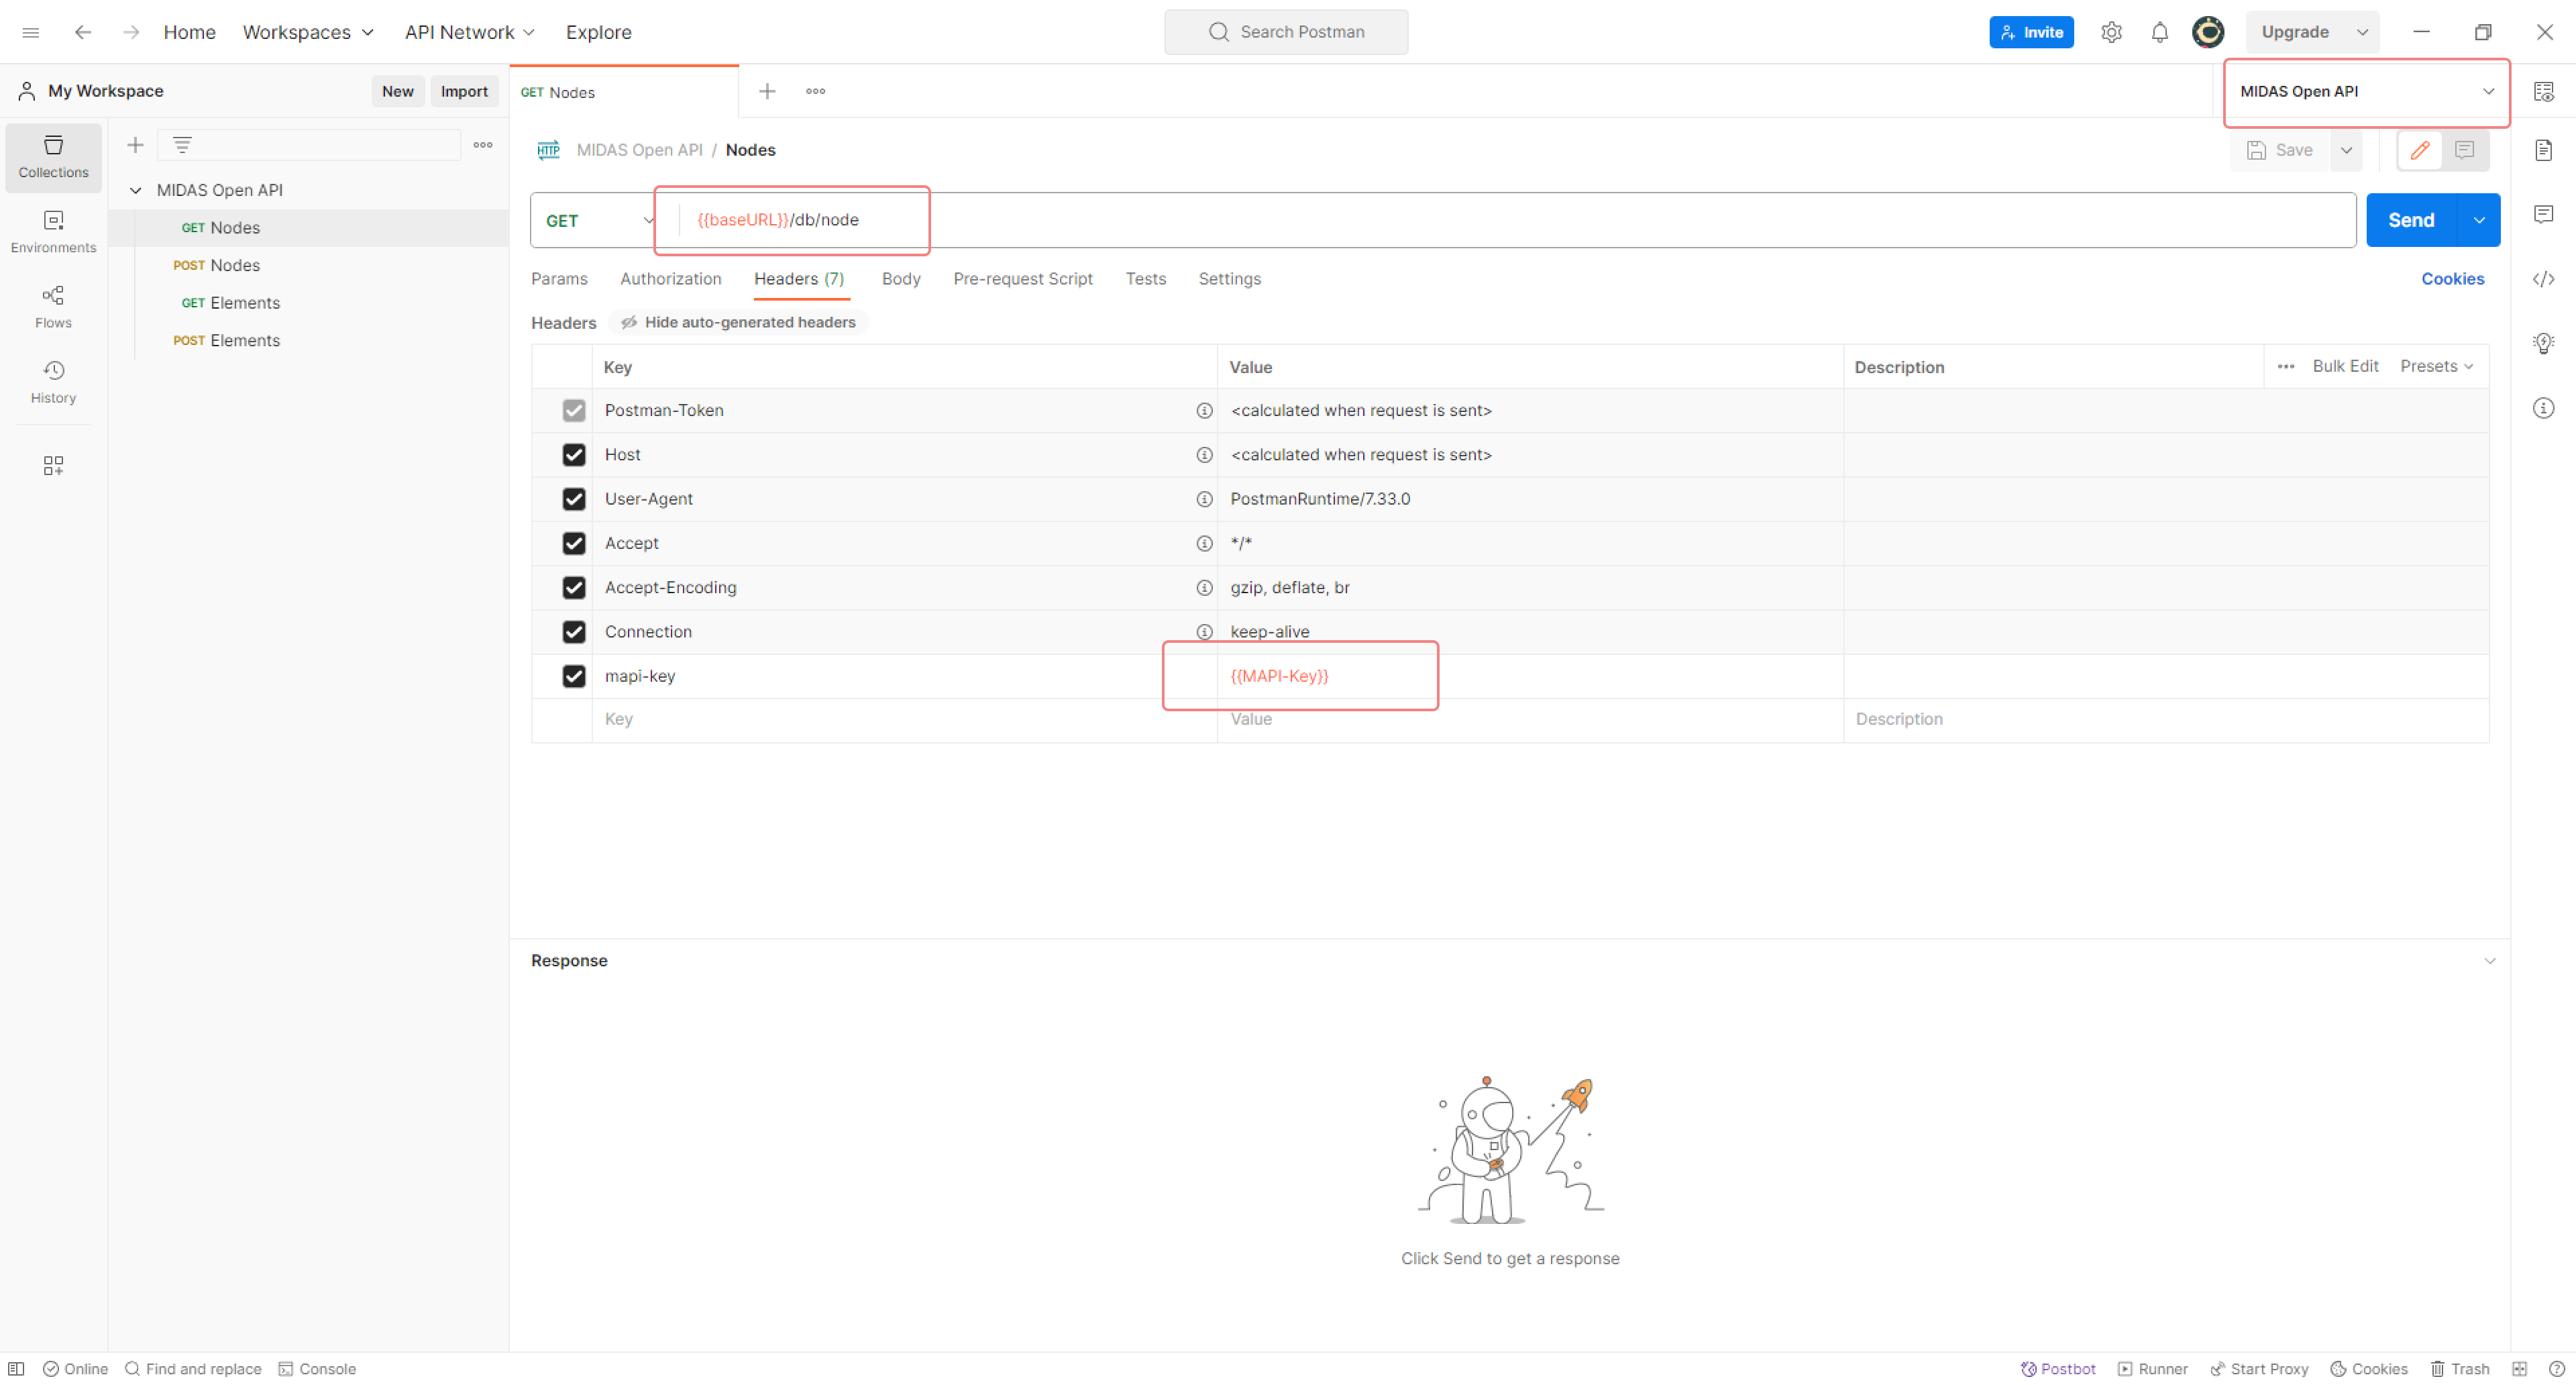2576x1385 pixels.
Task: Click info icon beside User-Agent header
Action: click(x=1204, y=499)
